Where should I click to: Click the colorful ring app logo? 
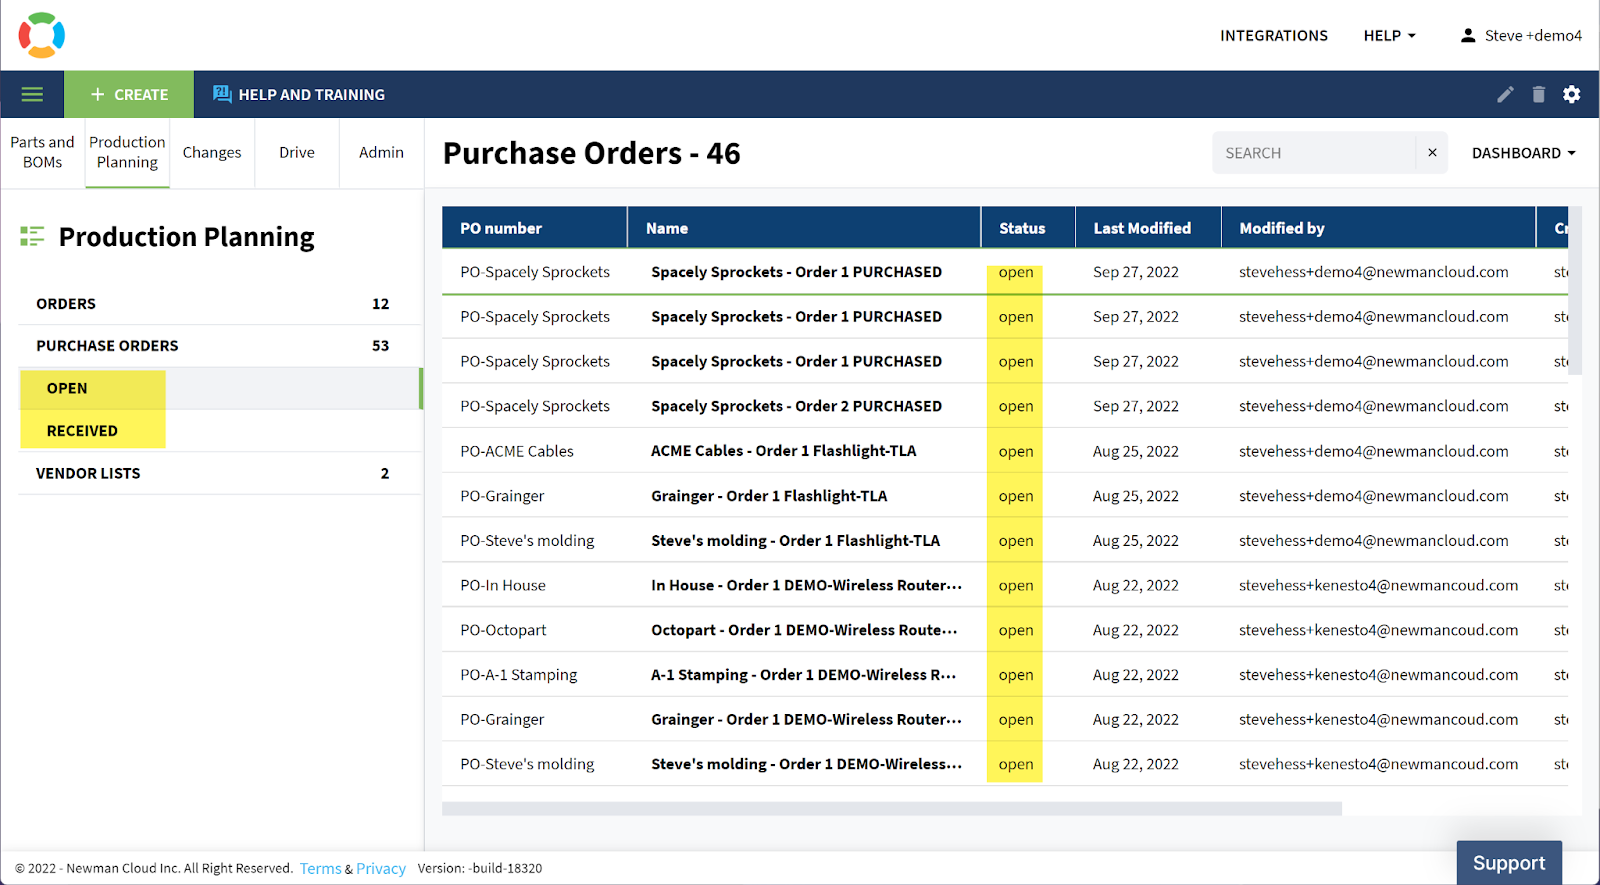tap(41, 35)
